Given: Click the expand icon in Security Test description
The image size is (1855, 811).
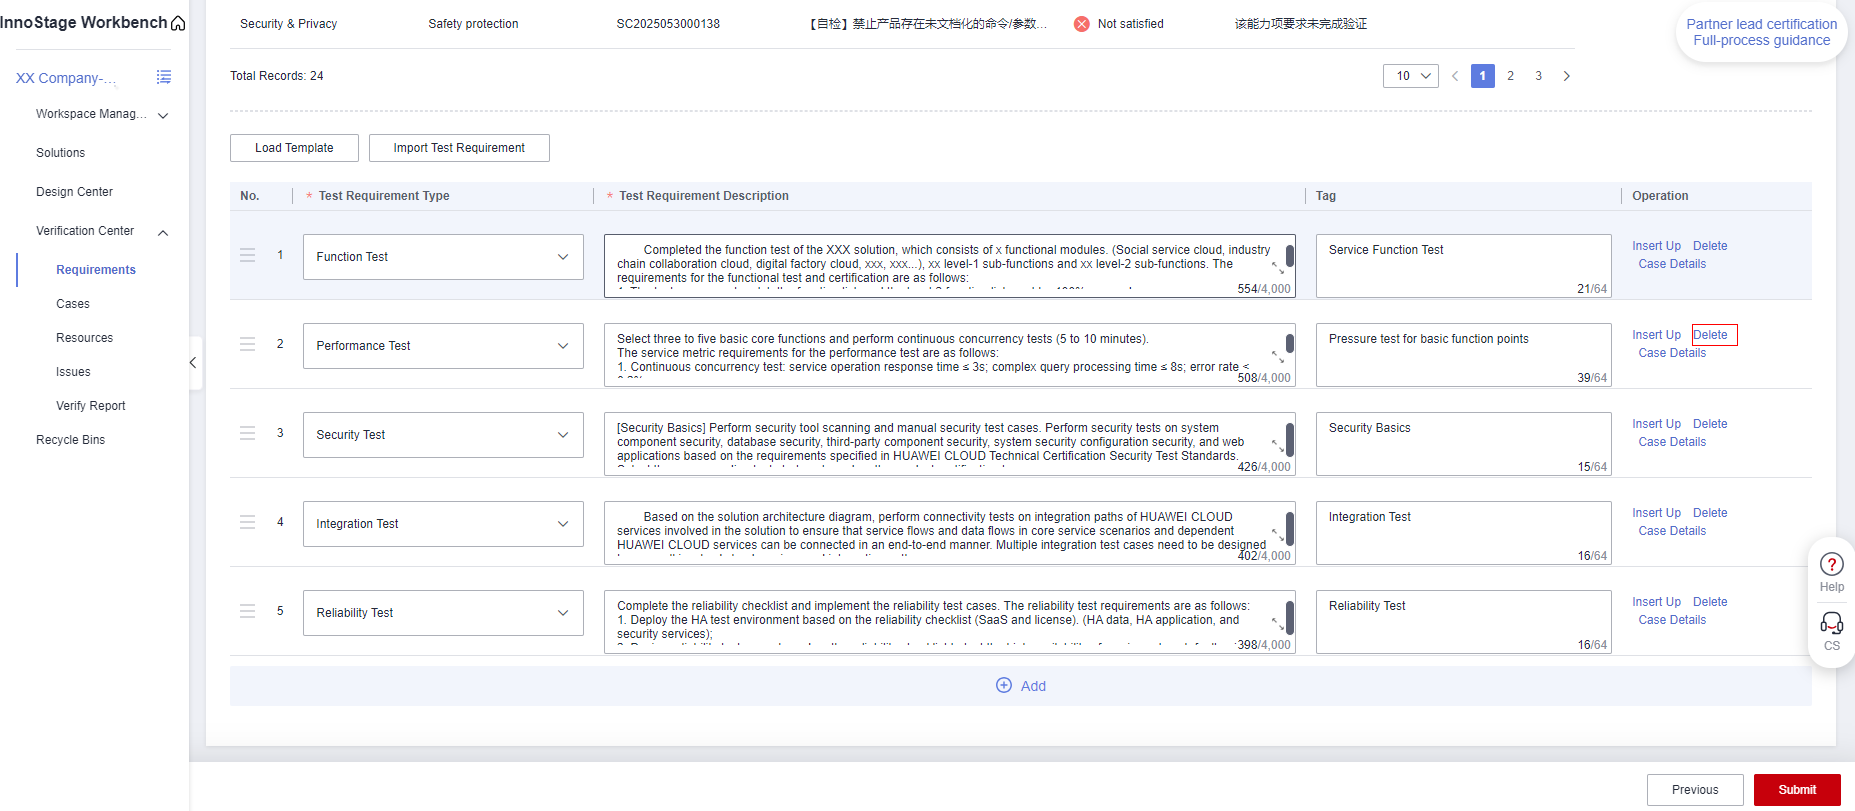Looking at the screenshot, I should [1278, 446].
